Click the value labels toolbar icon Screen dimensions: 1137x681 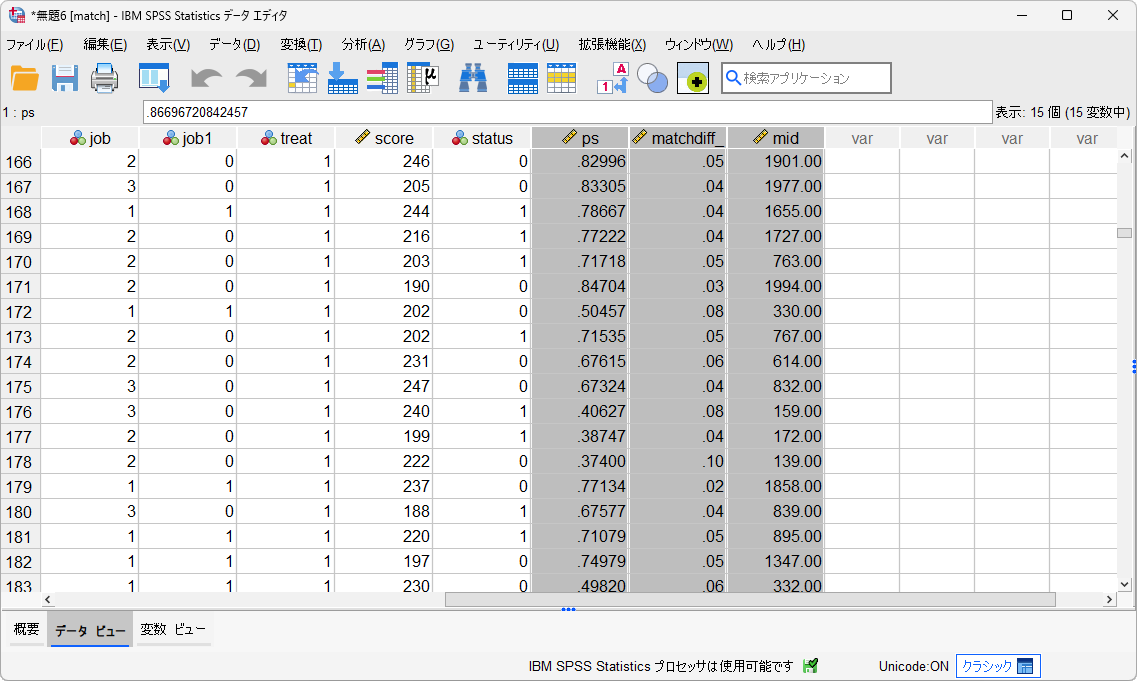point(612,78)
